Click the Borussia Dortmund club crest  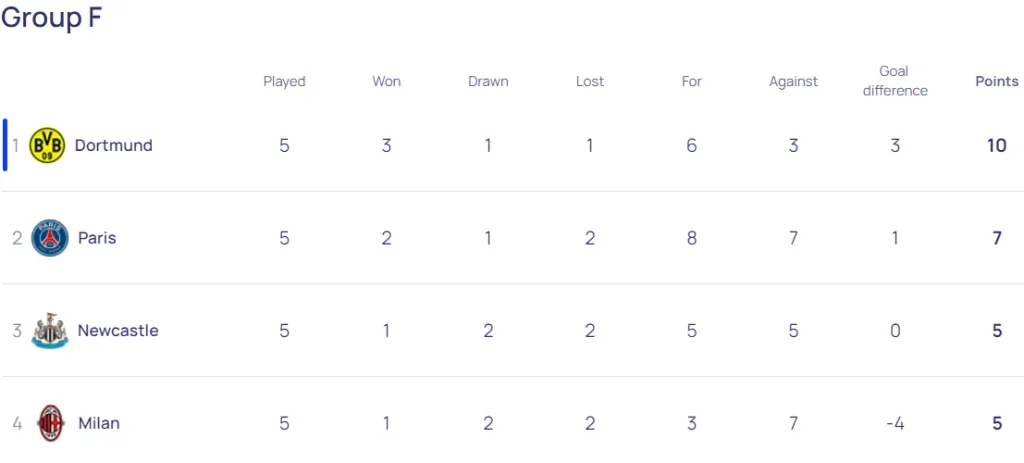pyautogui.click(x=47, y=146)
